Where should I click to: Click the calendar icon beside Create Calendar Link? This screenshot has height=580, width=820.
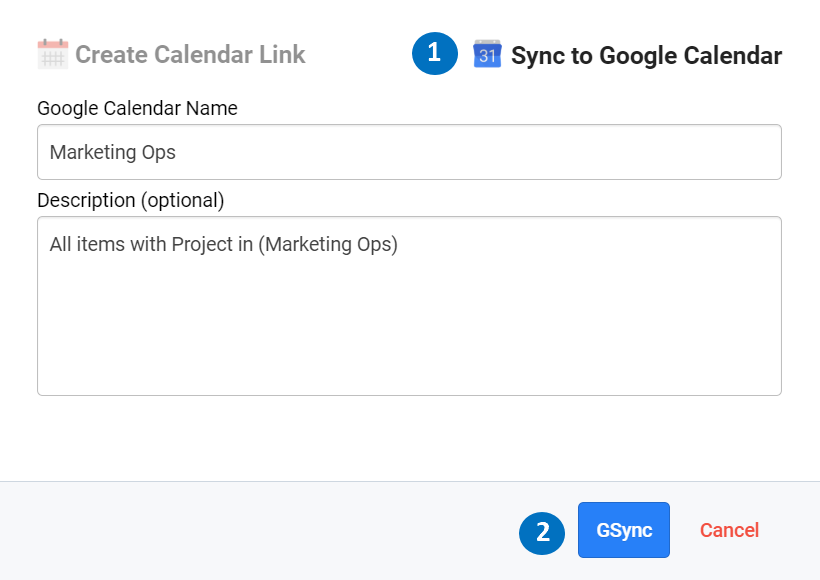pyautogui.click(x=52, y=53)
